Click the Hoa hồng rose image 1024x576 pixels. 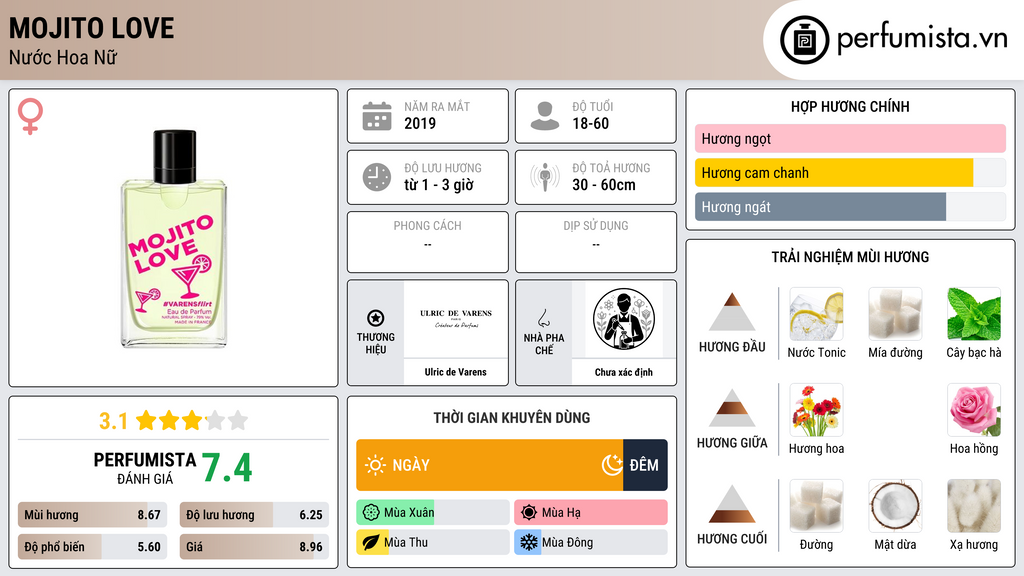(x=974, y=410)
